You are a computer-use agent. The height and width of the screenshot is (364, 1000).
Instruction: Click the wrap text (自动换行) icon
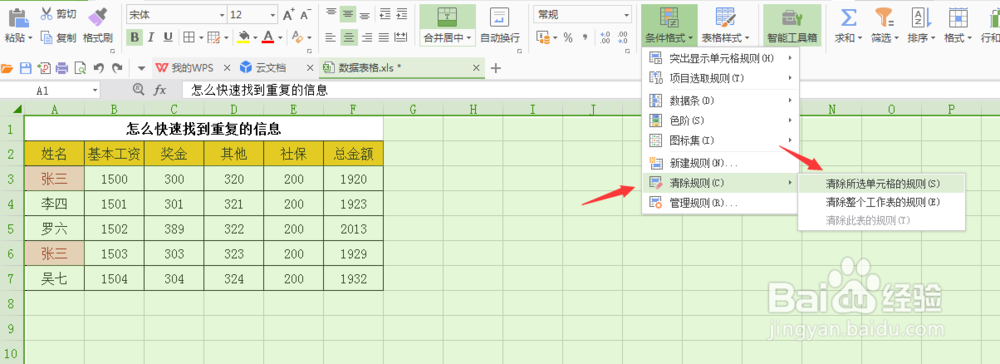click(x=500, y=17)
